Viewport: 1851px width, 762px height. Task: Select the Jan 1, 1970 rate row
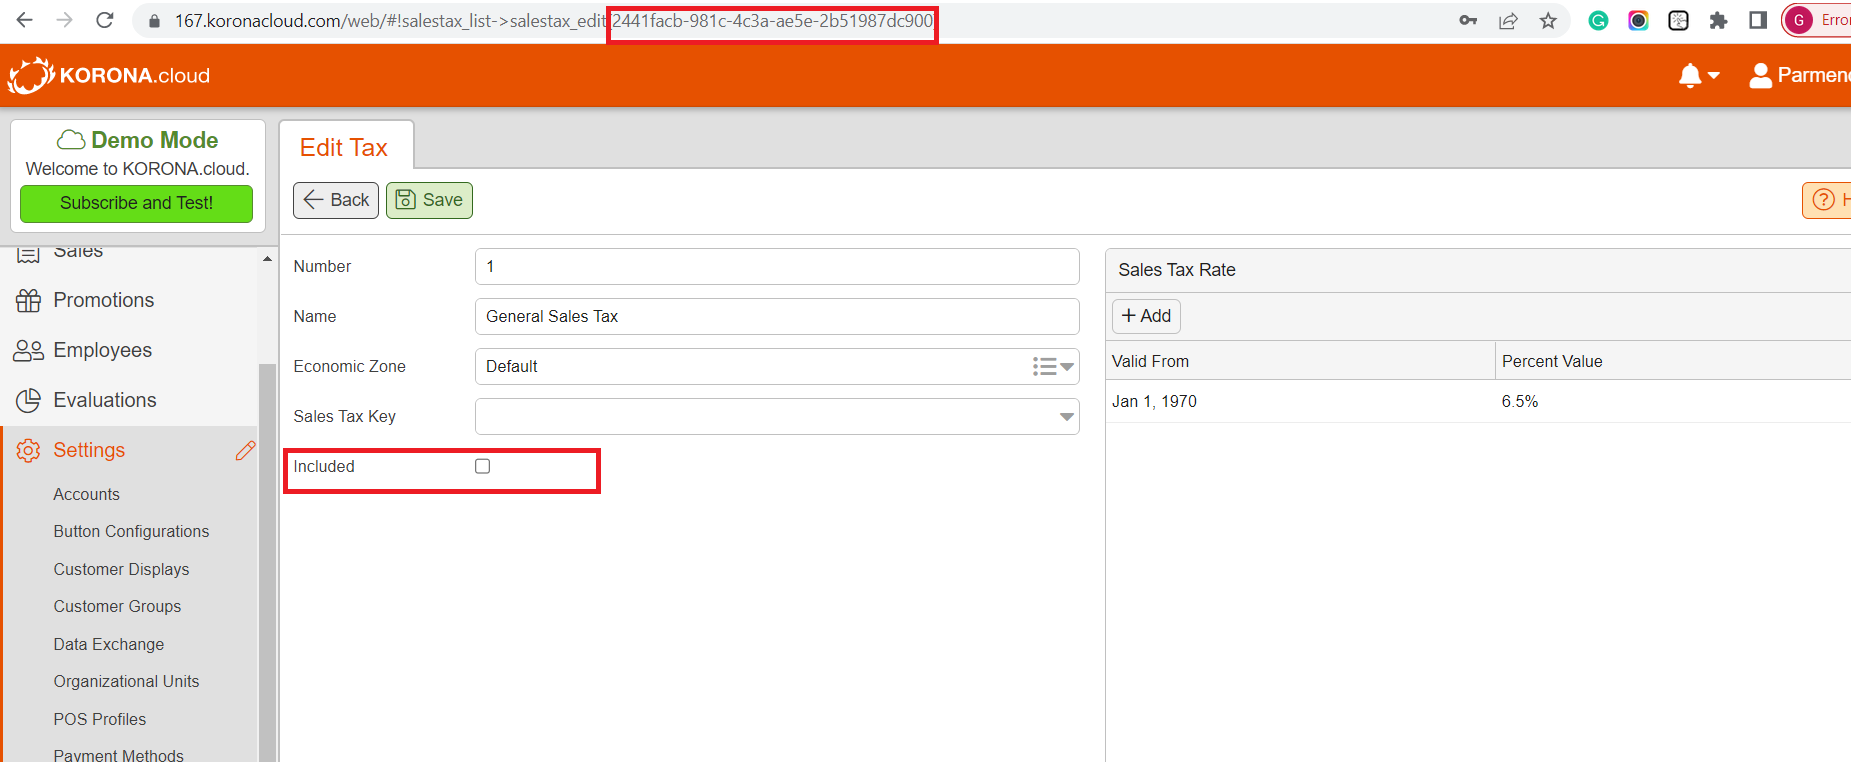pyautogui.click(x=1478, y=401)
